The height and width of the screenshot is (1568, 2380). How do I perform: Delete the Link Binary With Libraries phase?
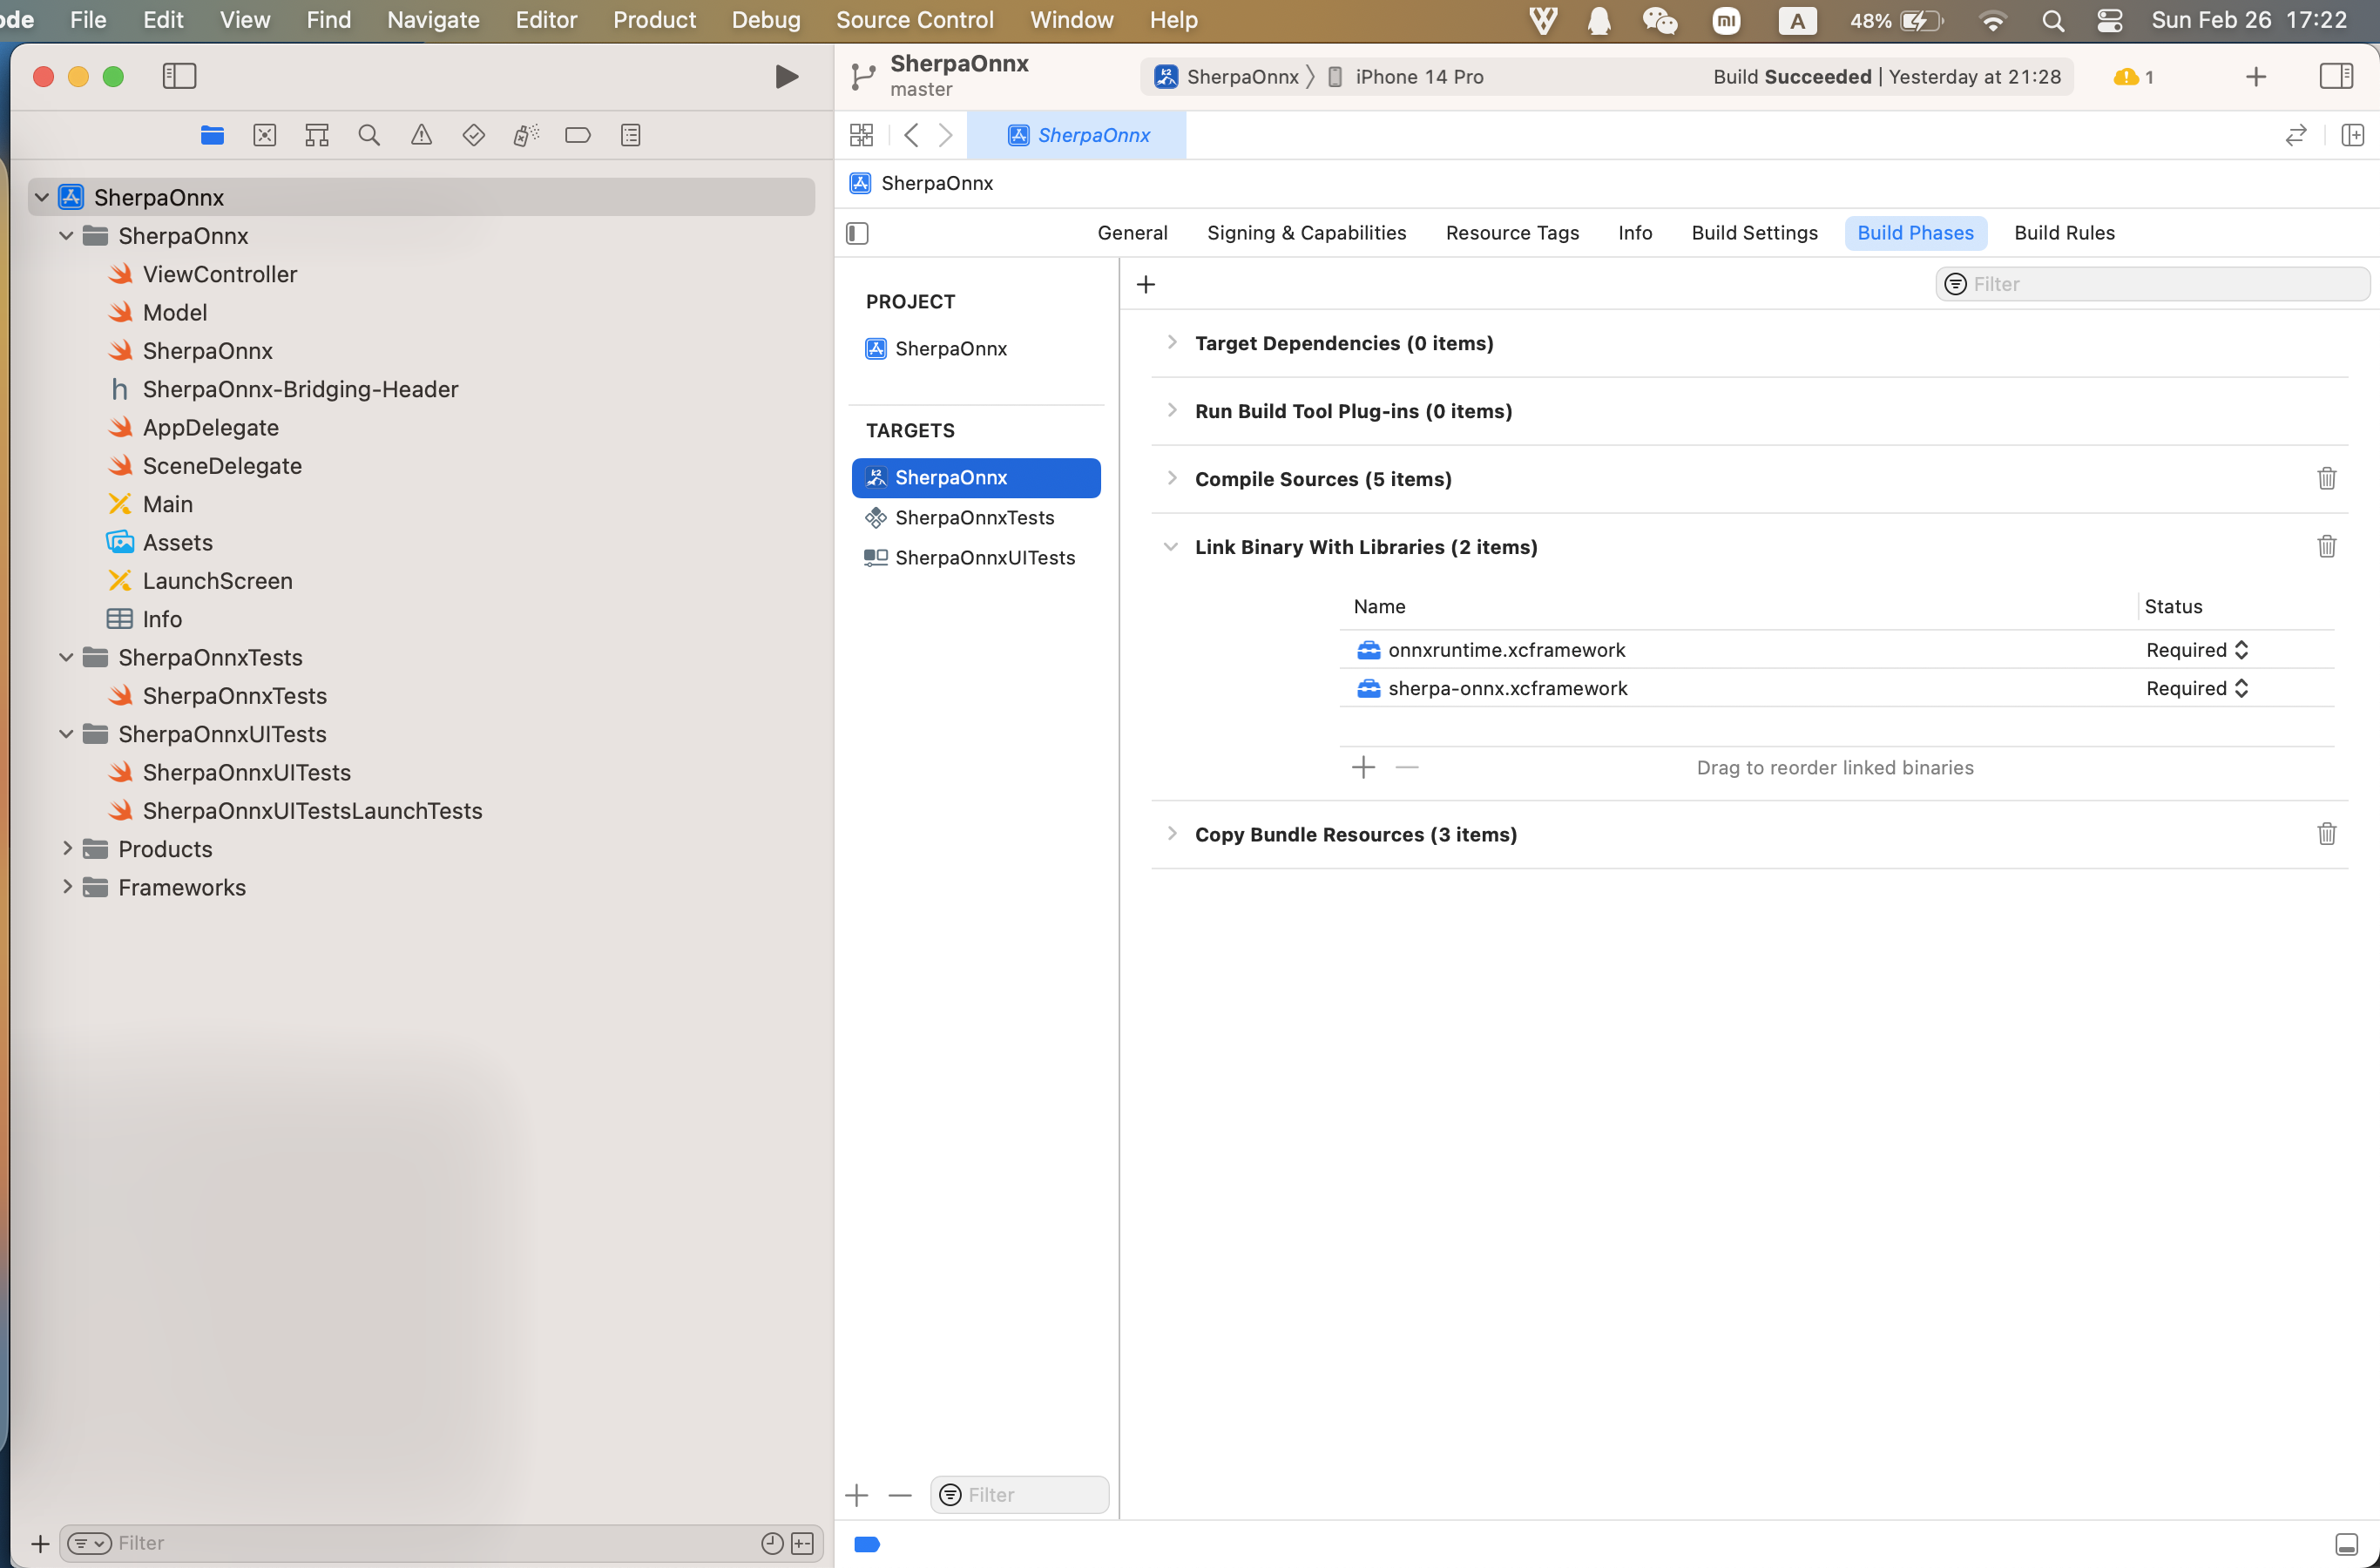pos(2327,547)
